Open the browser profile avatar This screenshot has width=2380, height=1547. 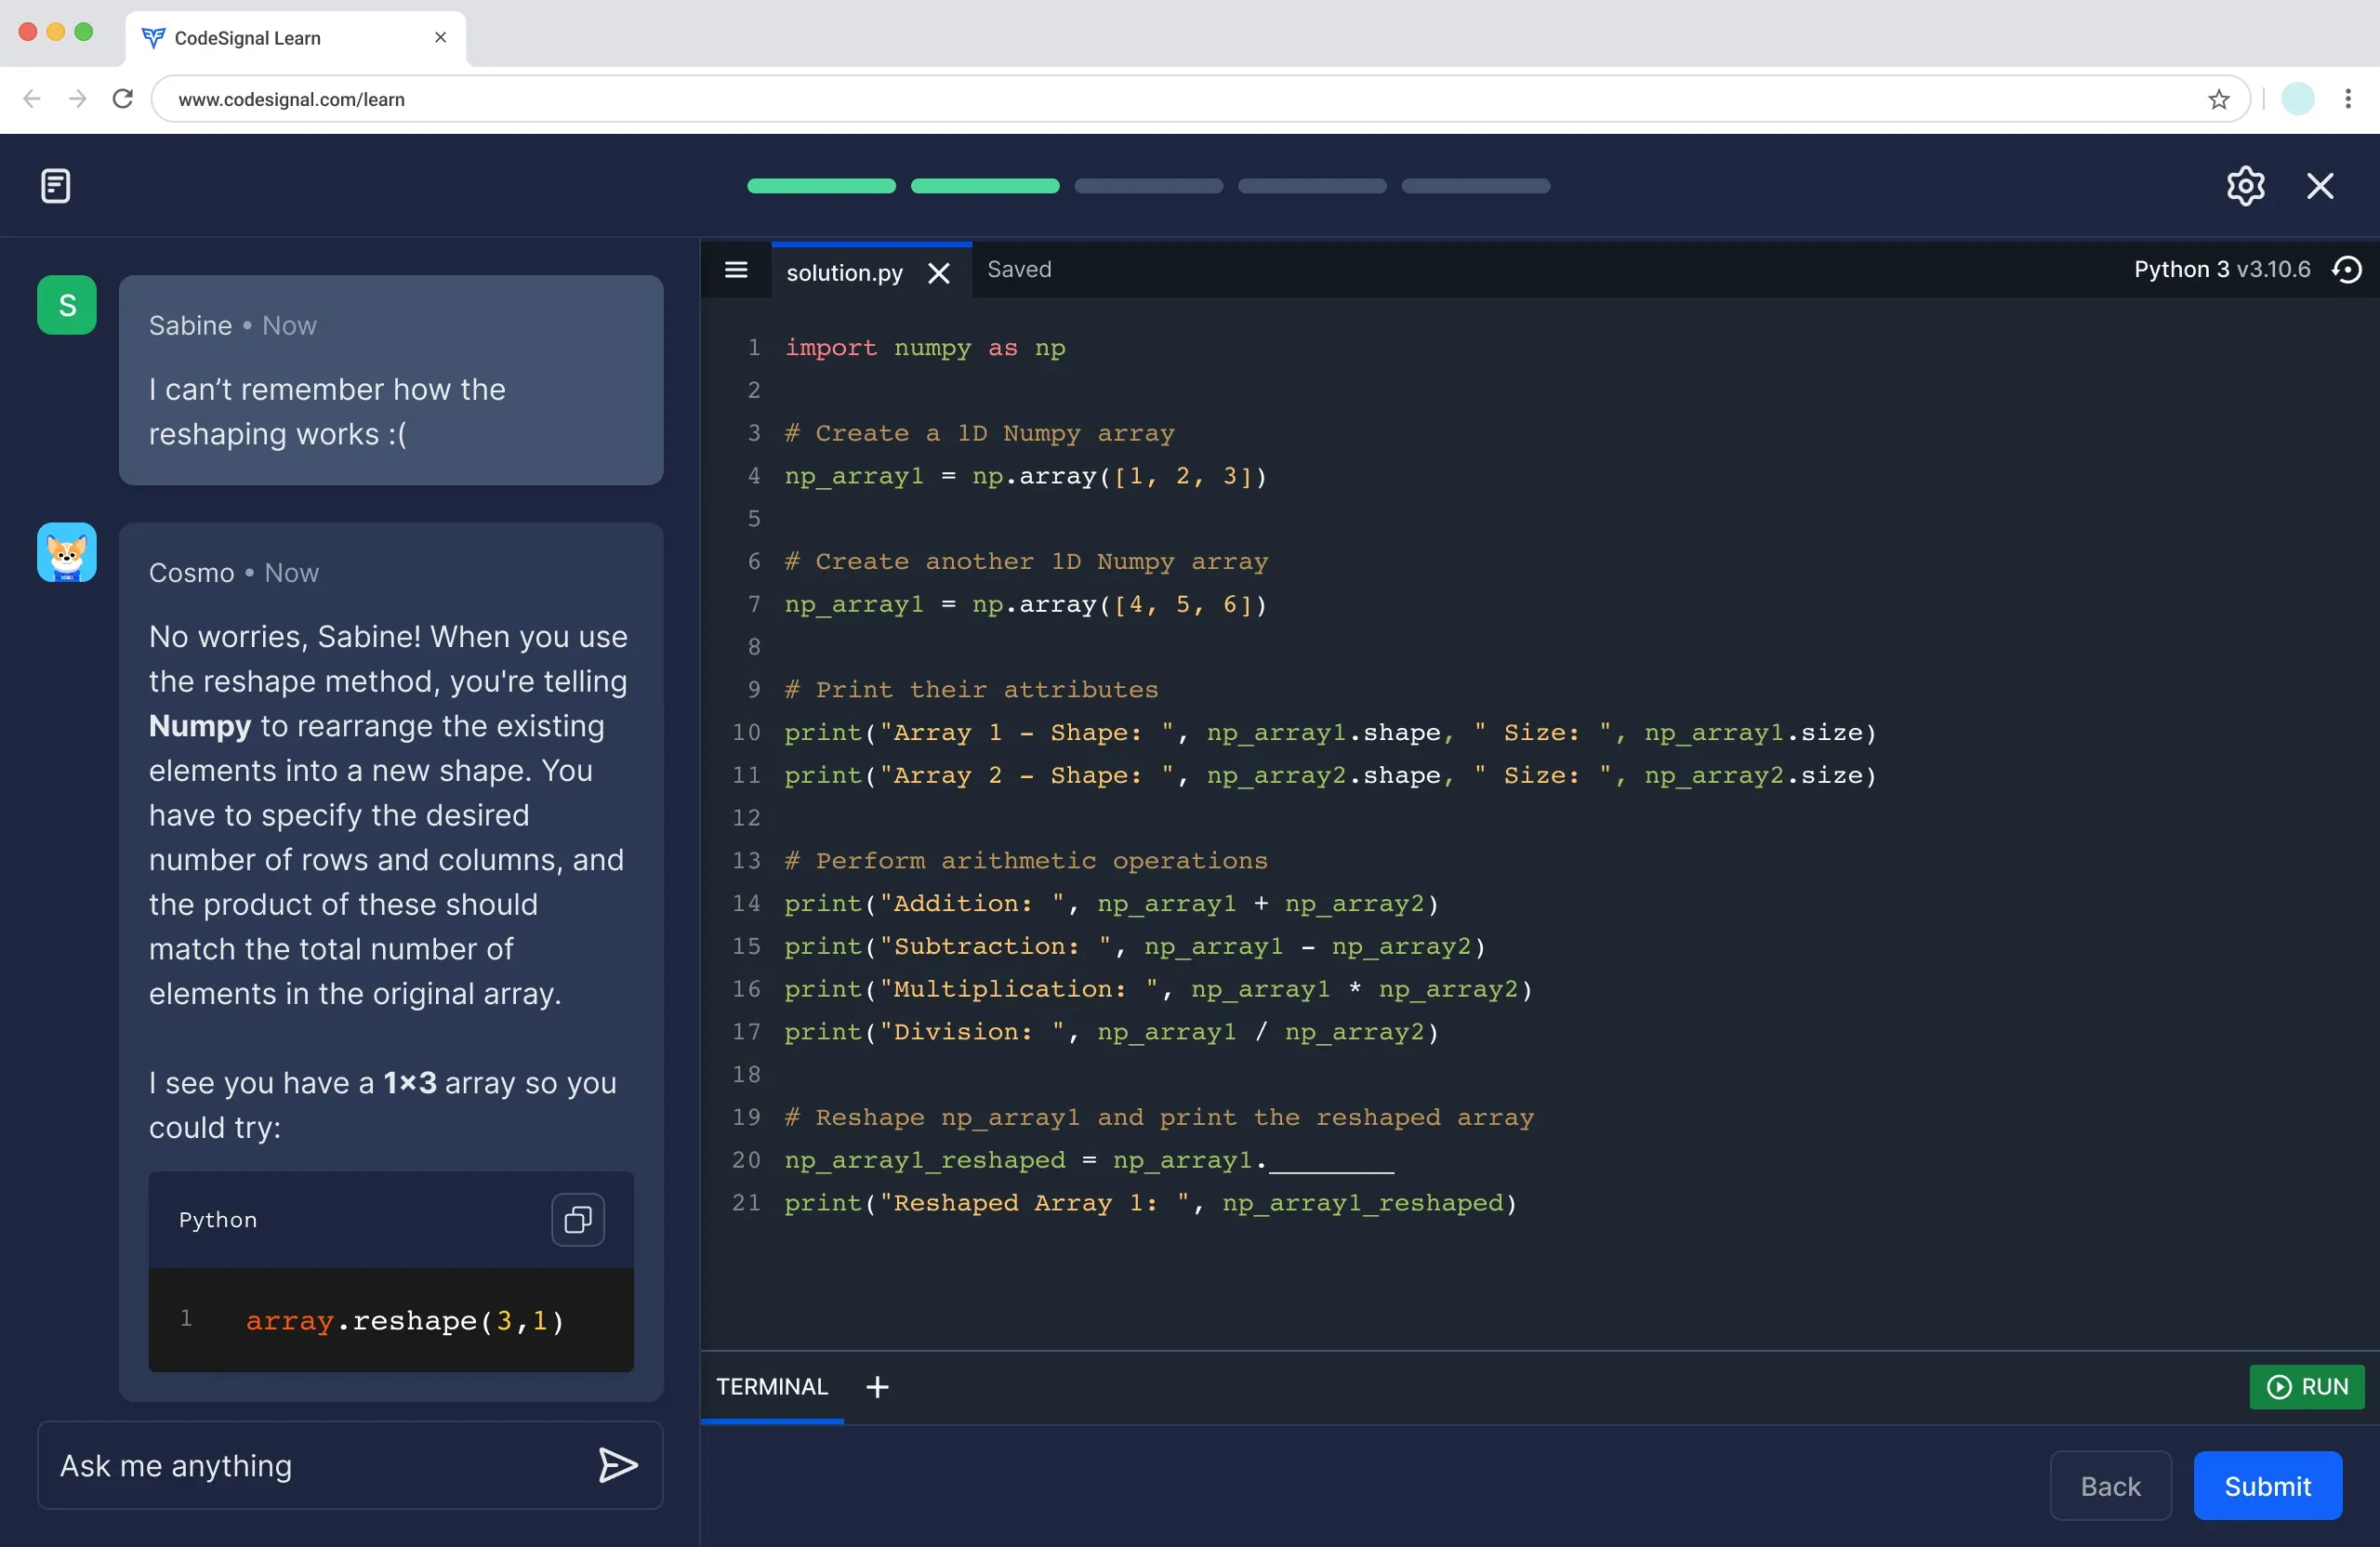2297,98
